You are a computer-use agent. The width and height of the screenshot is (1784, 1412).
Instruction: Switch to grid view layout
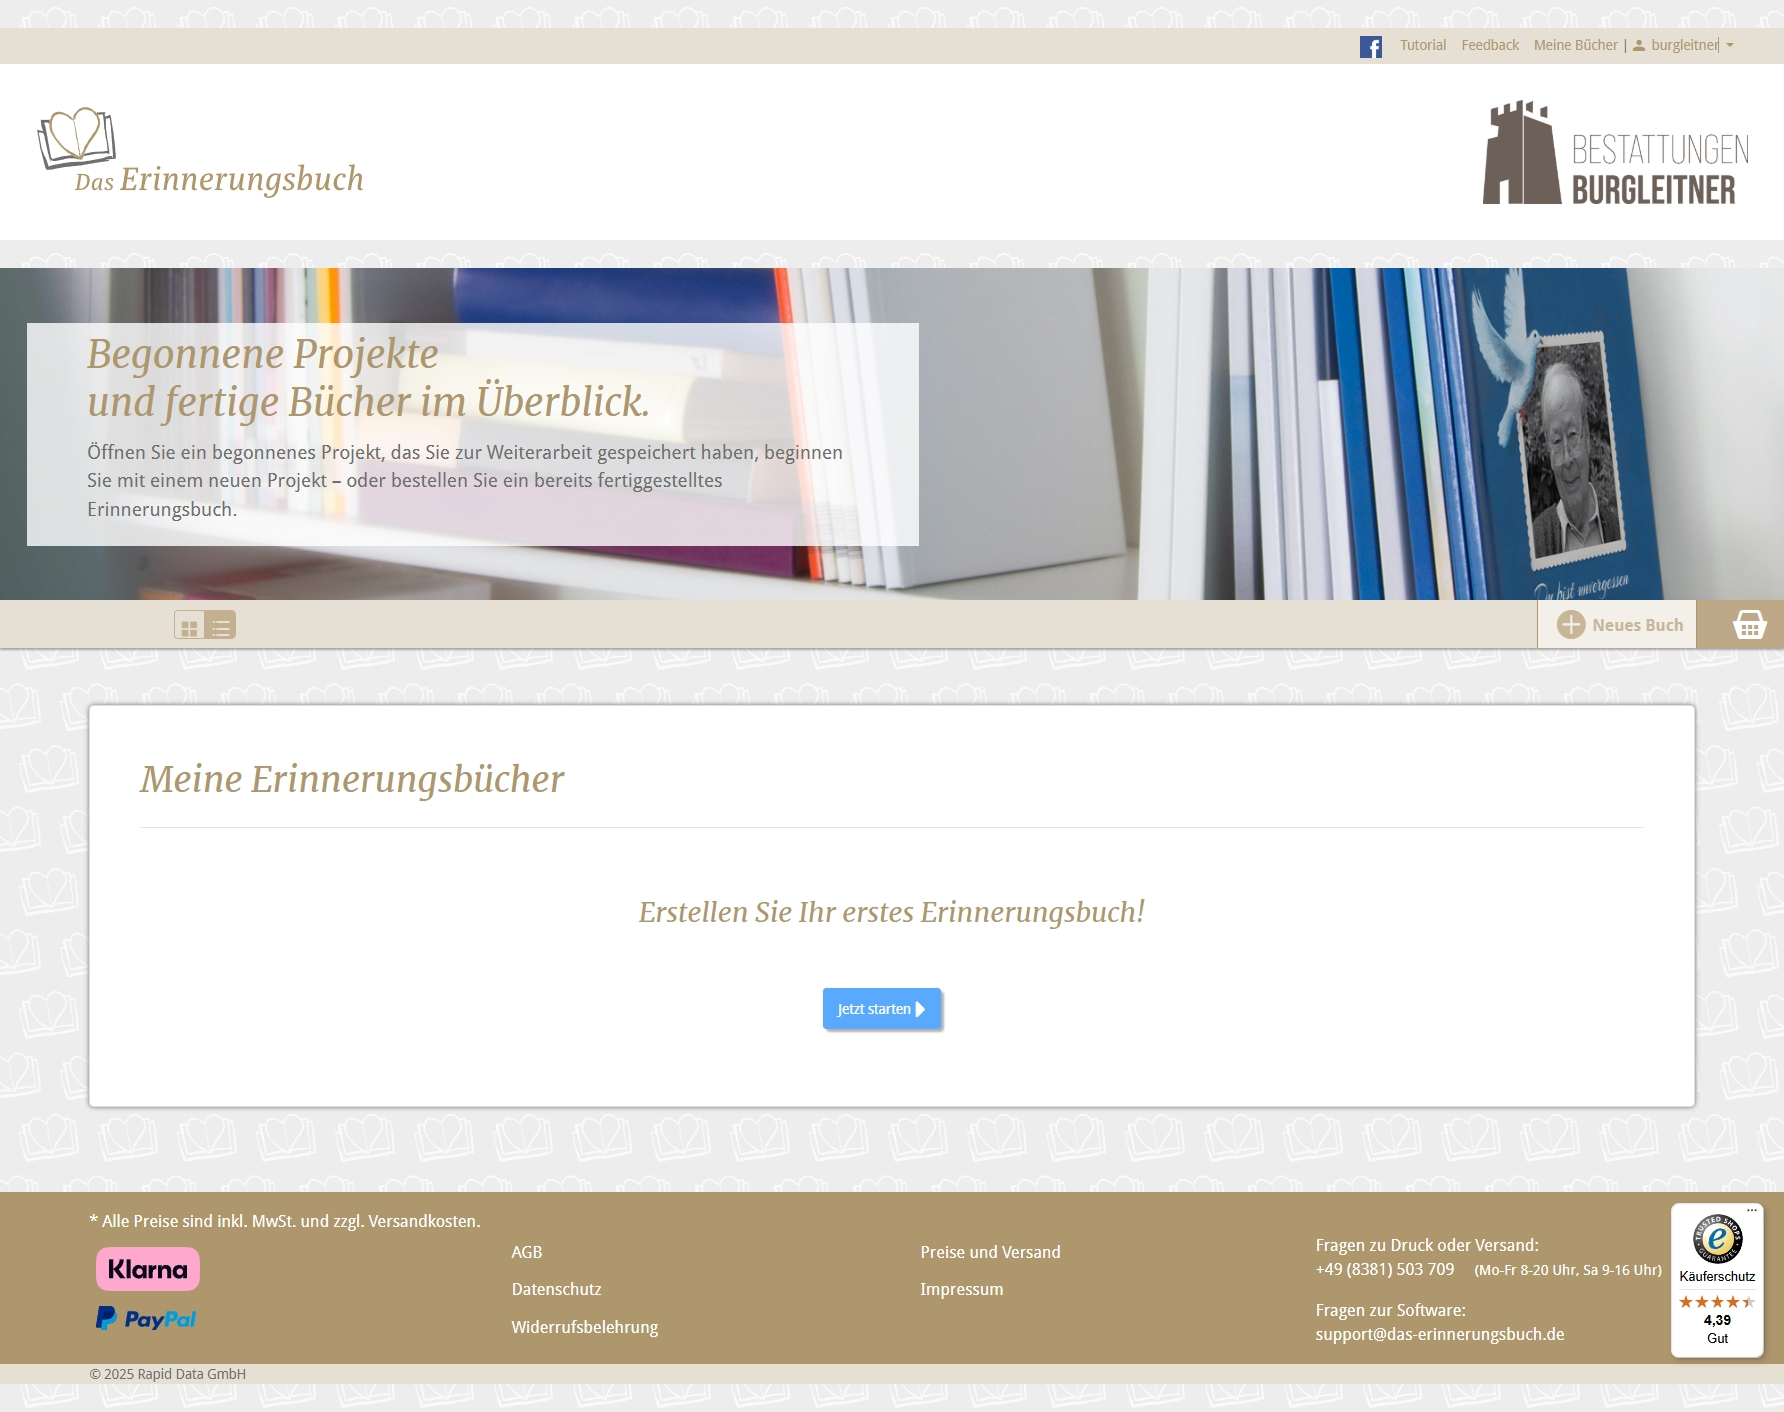pyautogui.click(x=189, y=626)
